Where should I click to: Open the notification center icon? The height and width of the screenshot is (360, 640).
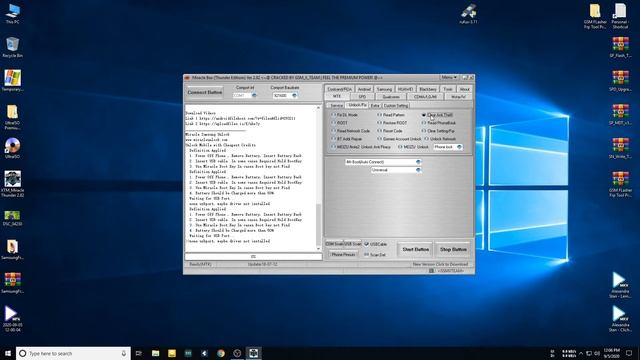(x=629, y=353)
